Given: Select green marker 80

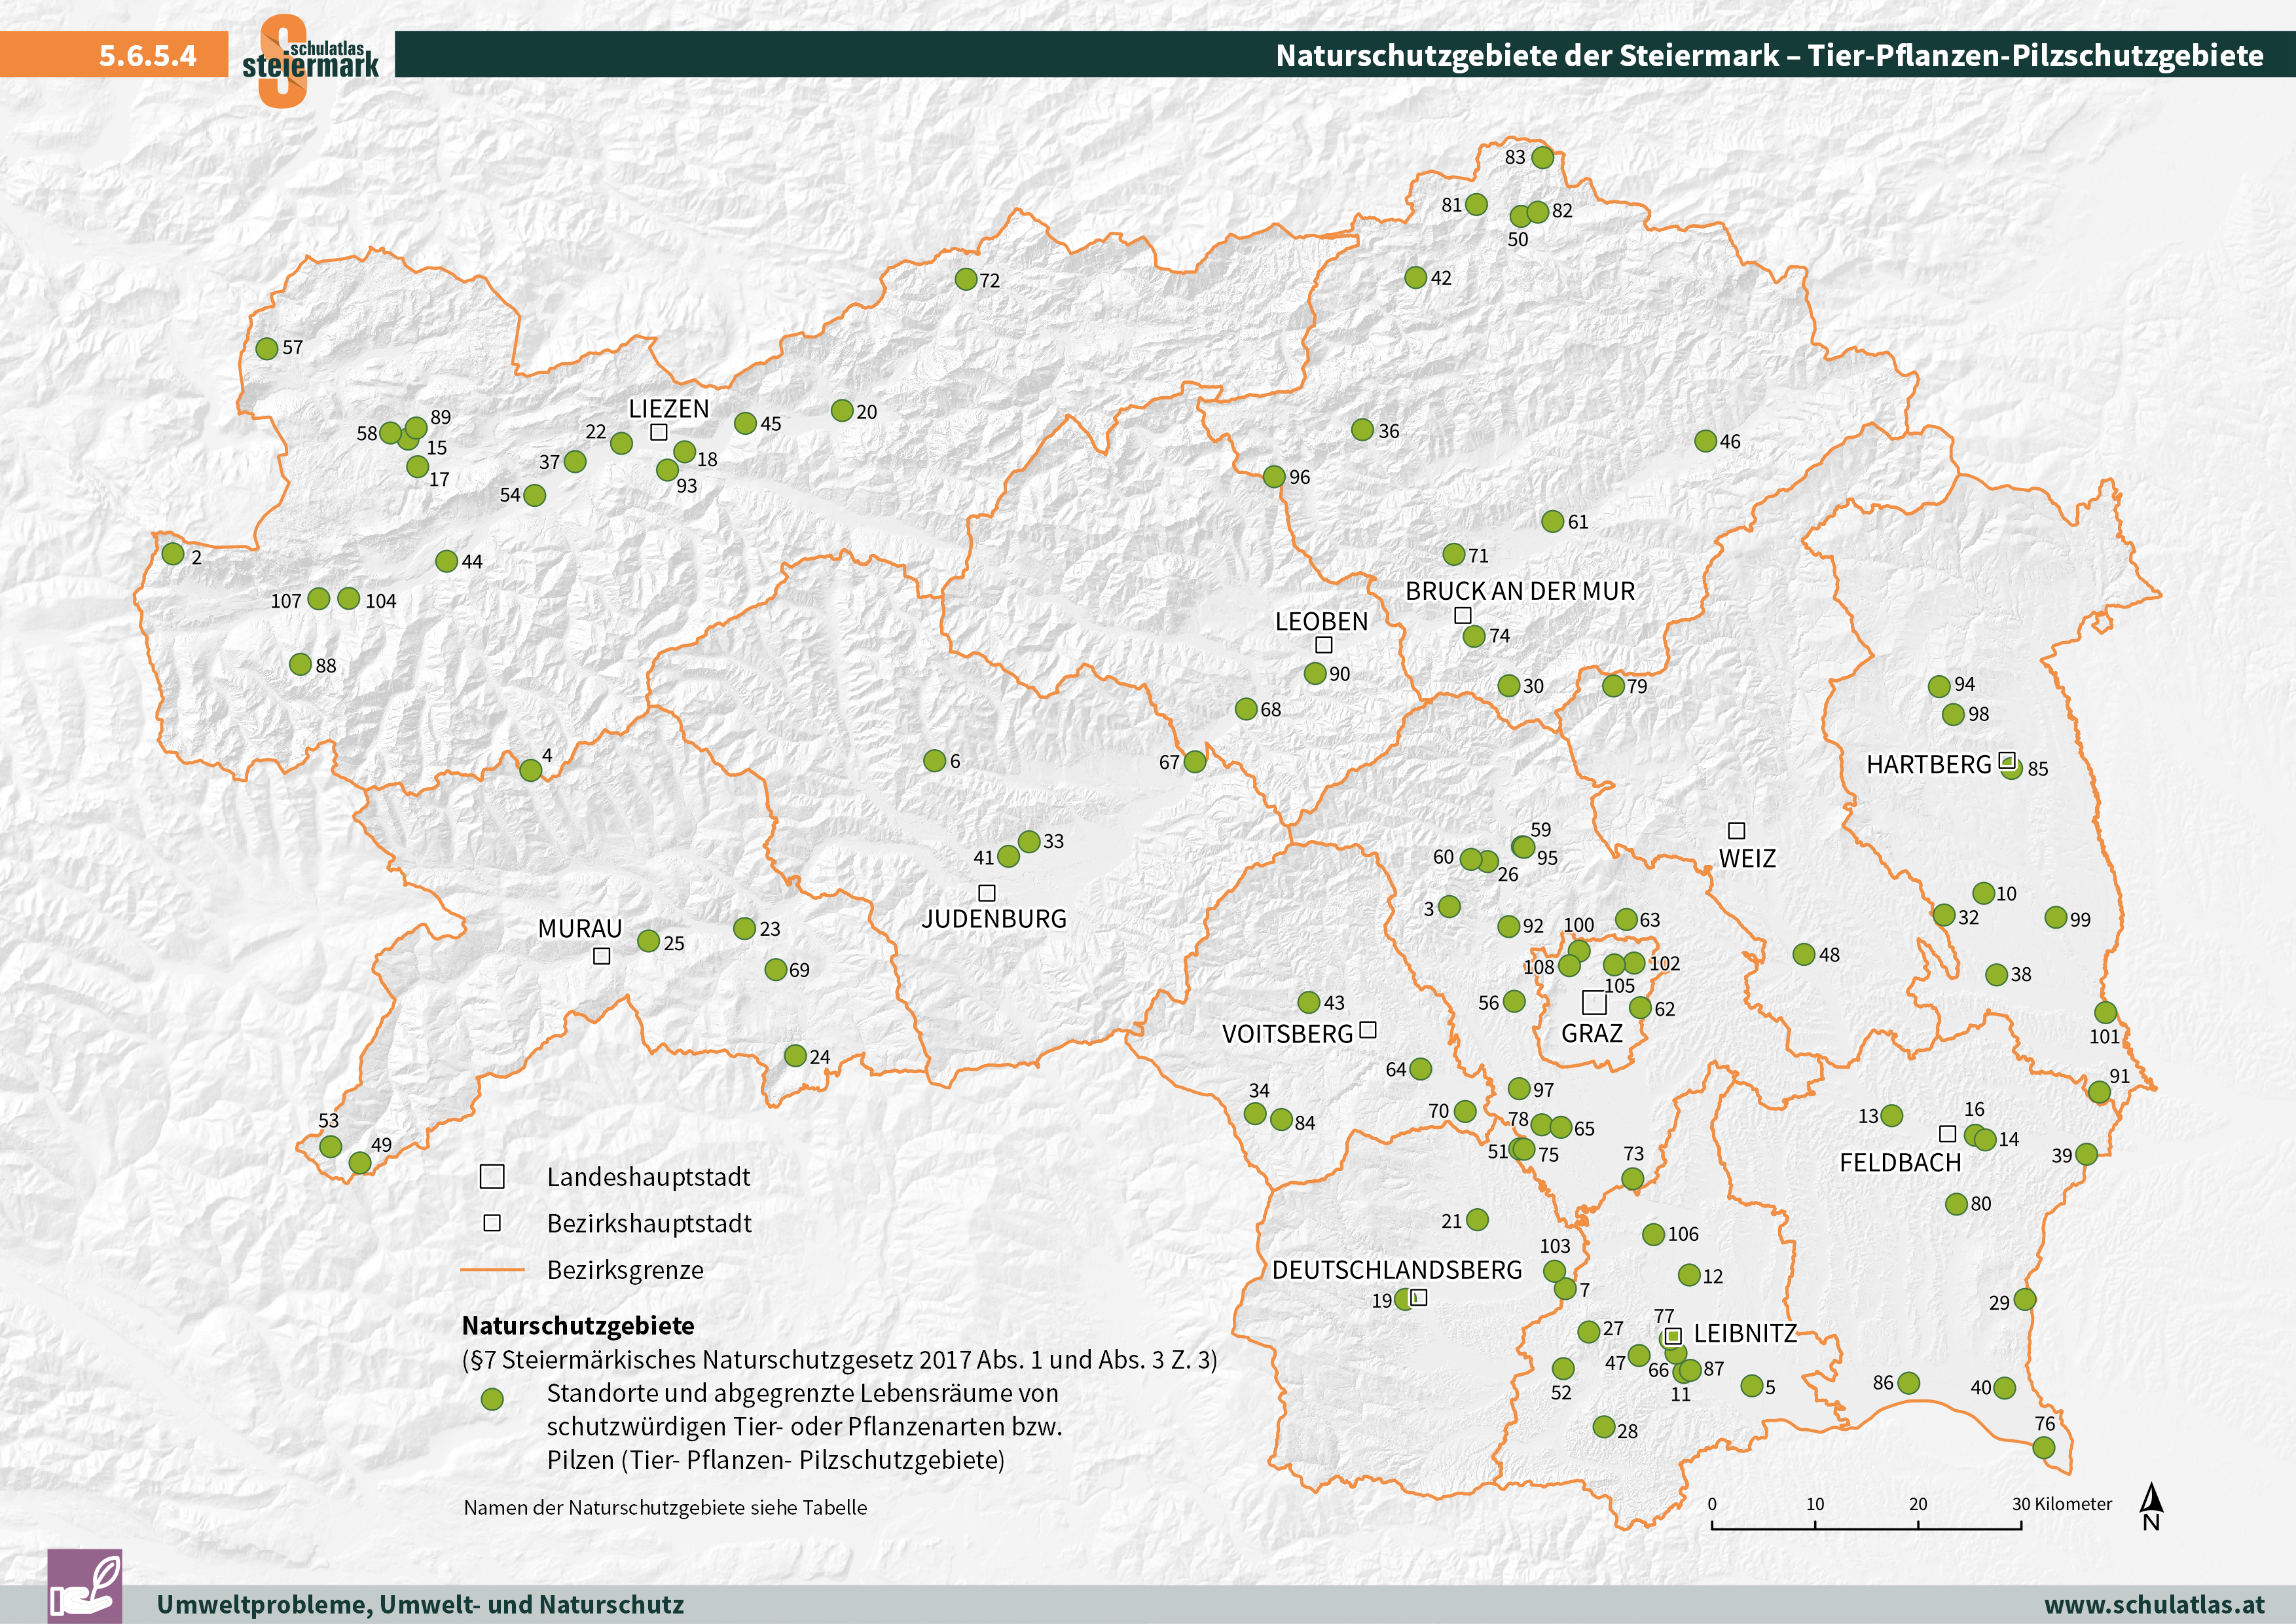Looking at the screenshot, I should [x=1957, y=1204].
